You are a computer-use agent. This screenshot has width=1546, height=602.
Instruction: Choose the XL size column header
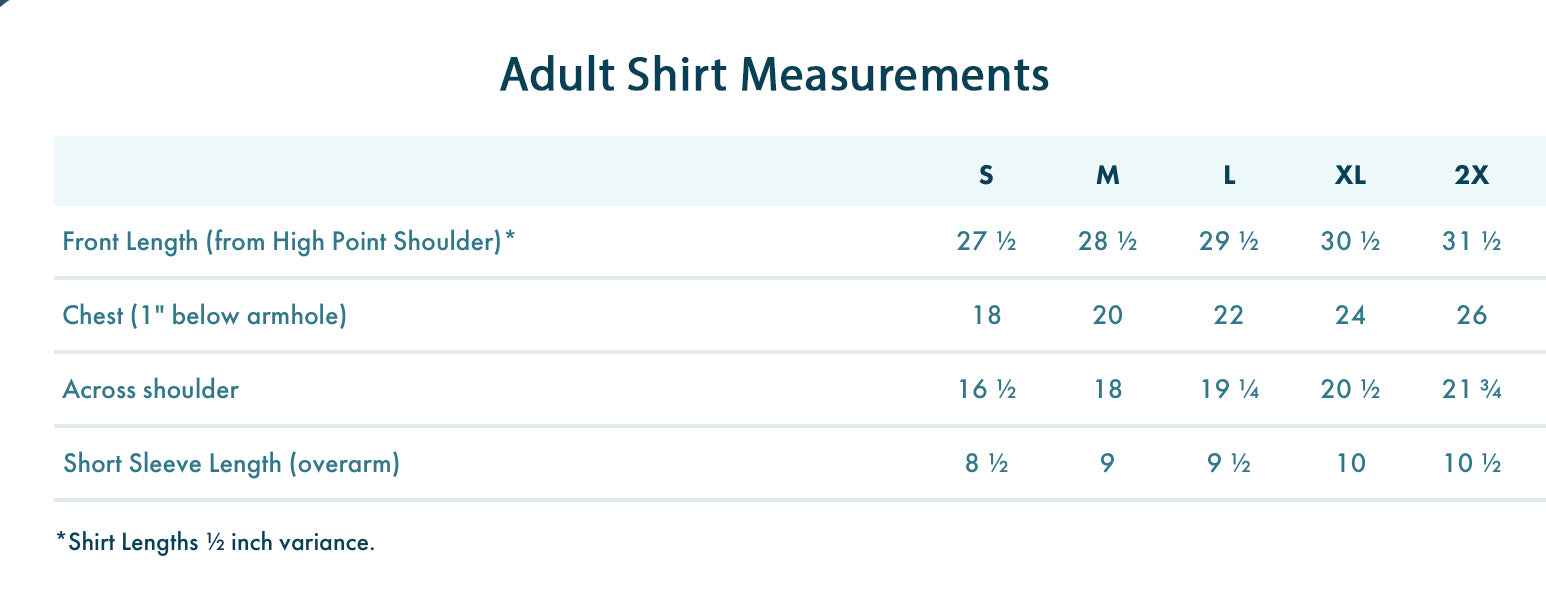(x=1350, y=176)
